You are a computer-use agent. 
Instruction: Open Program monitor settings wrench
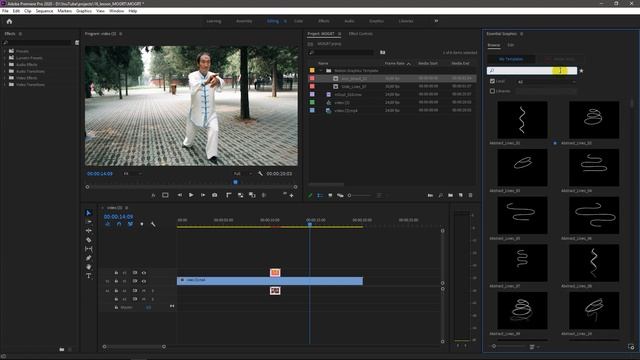coord(260,173)
